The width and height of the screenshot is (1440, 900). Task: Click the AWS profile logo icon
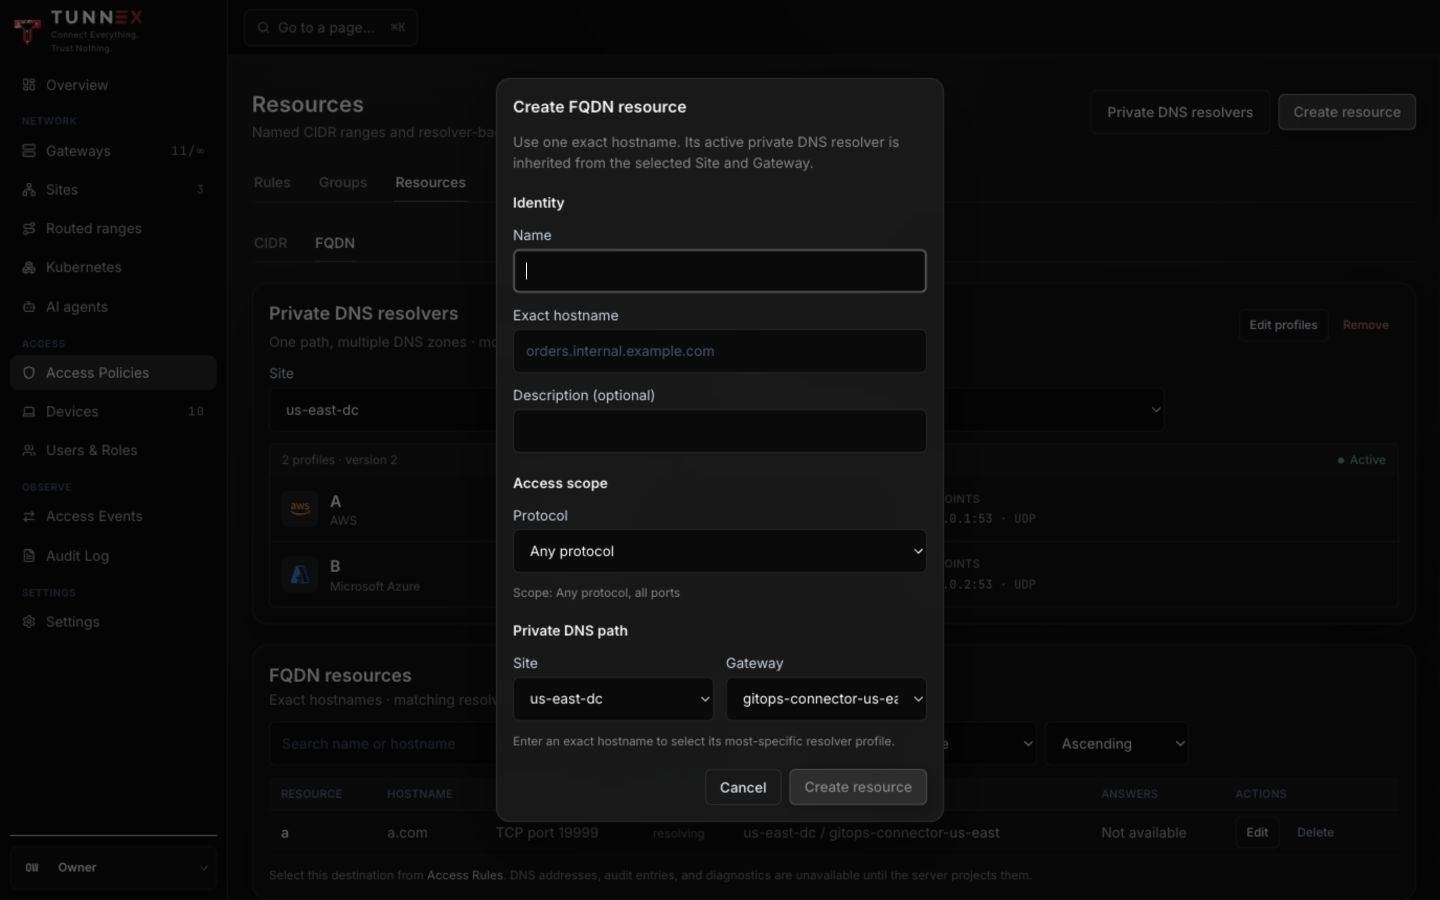pyautogui.click(x=300, y=509)
